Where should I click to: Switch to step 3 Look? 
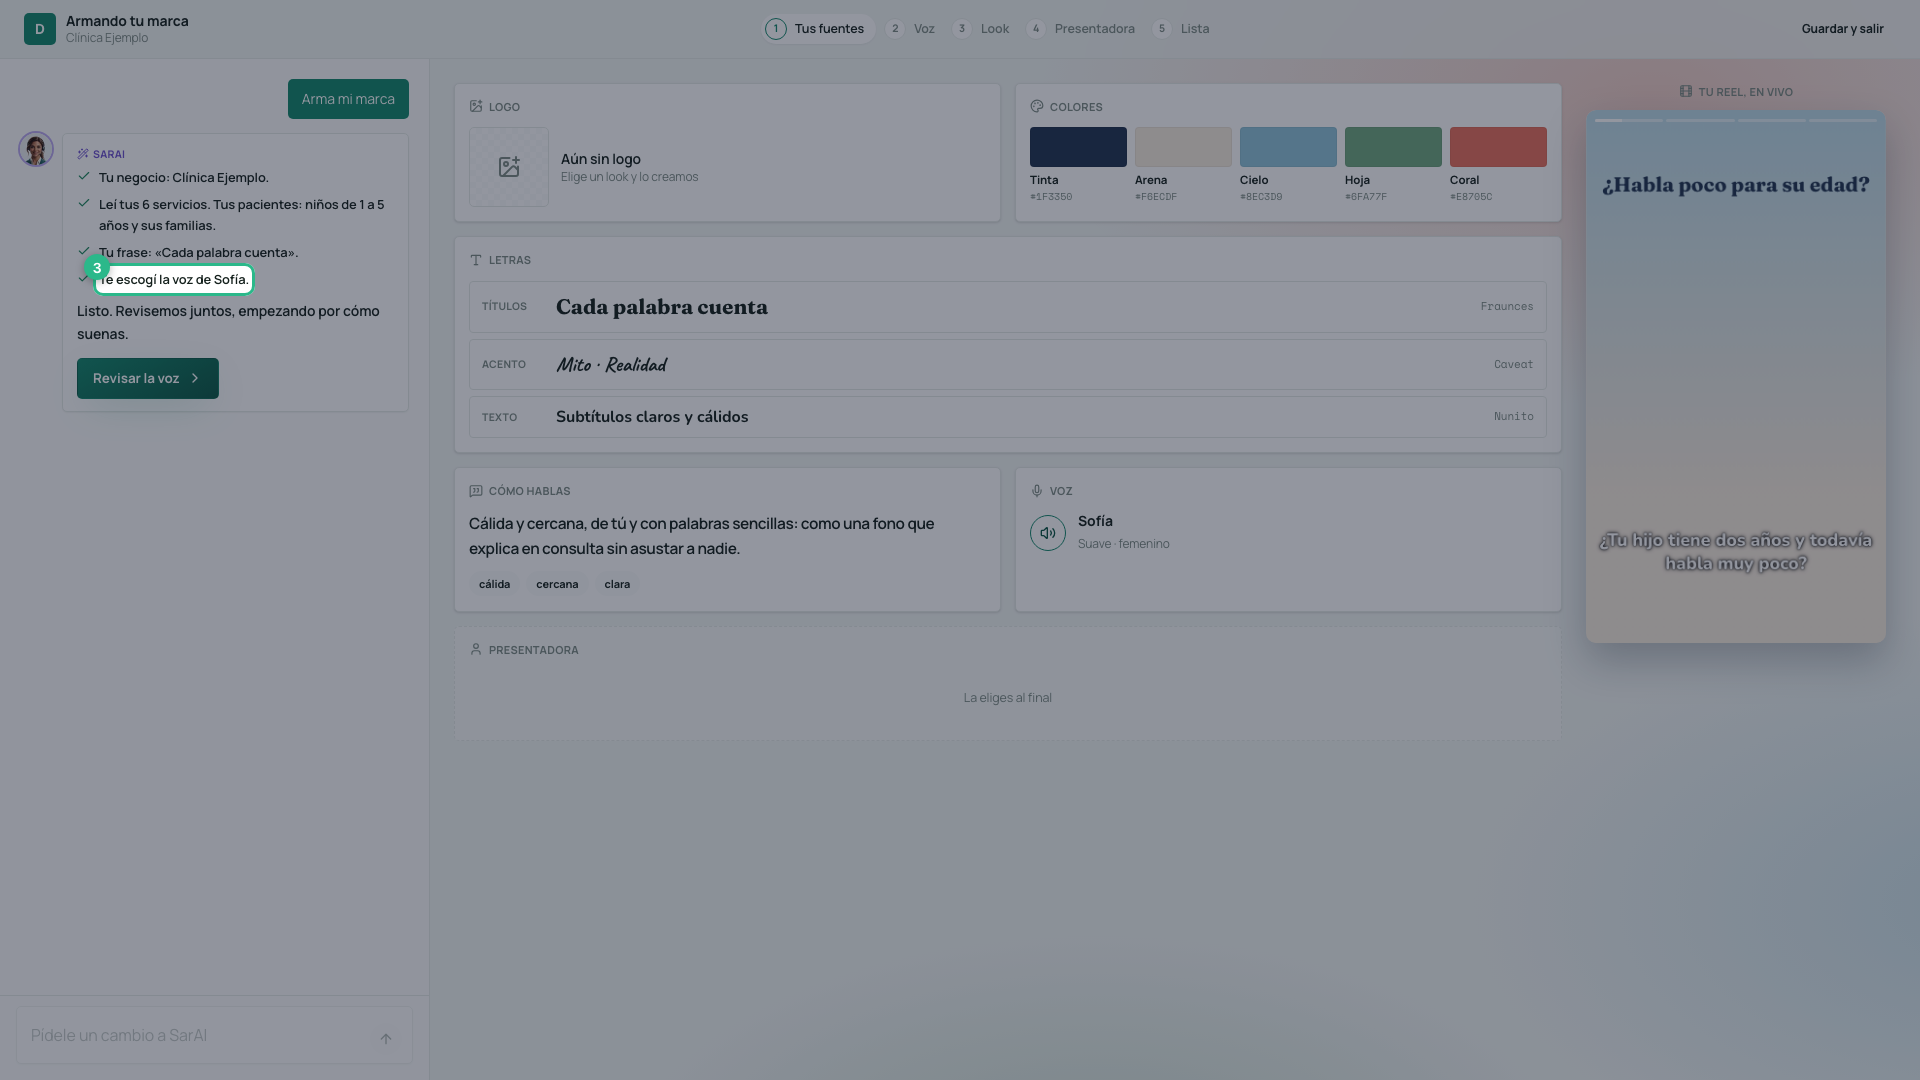pos(981,29)
